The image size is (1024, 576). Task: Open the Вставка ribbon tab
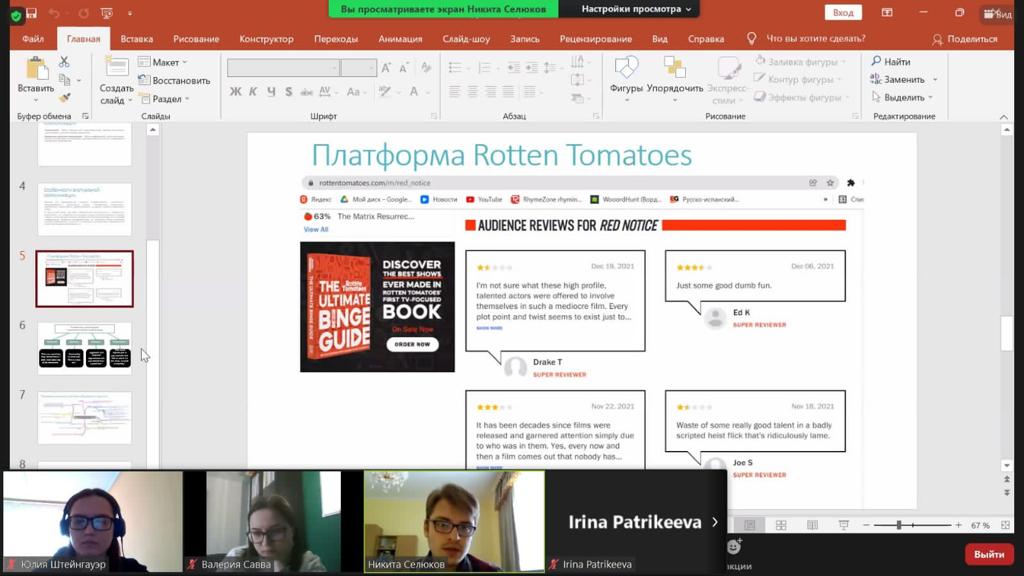pos(136,39)
